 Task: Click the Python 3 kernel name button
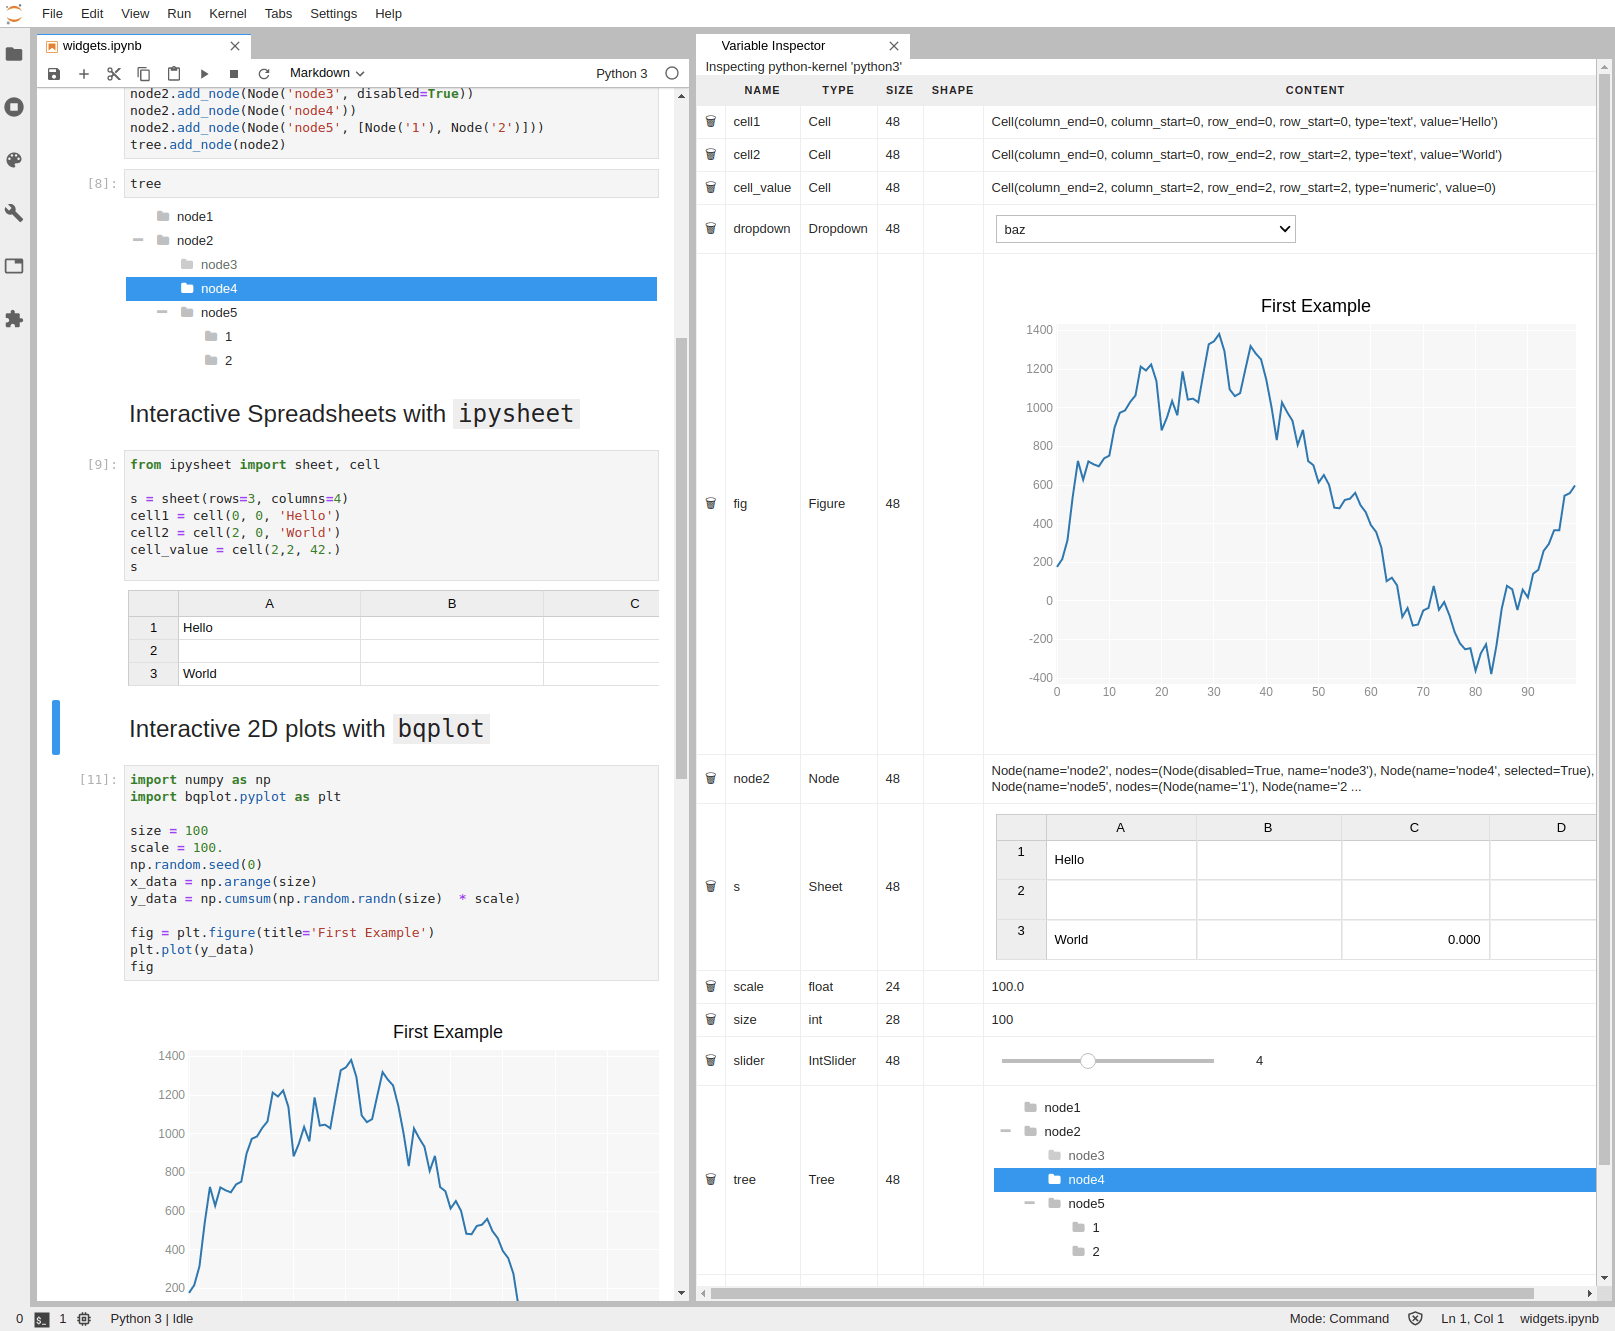(621, 73)
